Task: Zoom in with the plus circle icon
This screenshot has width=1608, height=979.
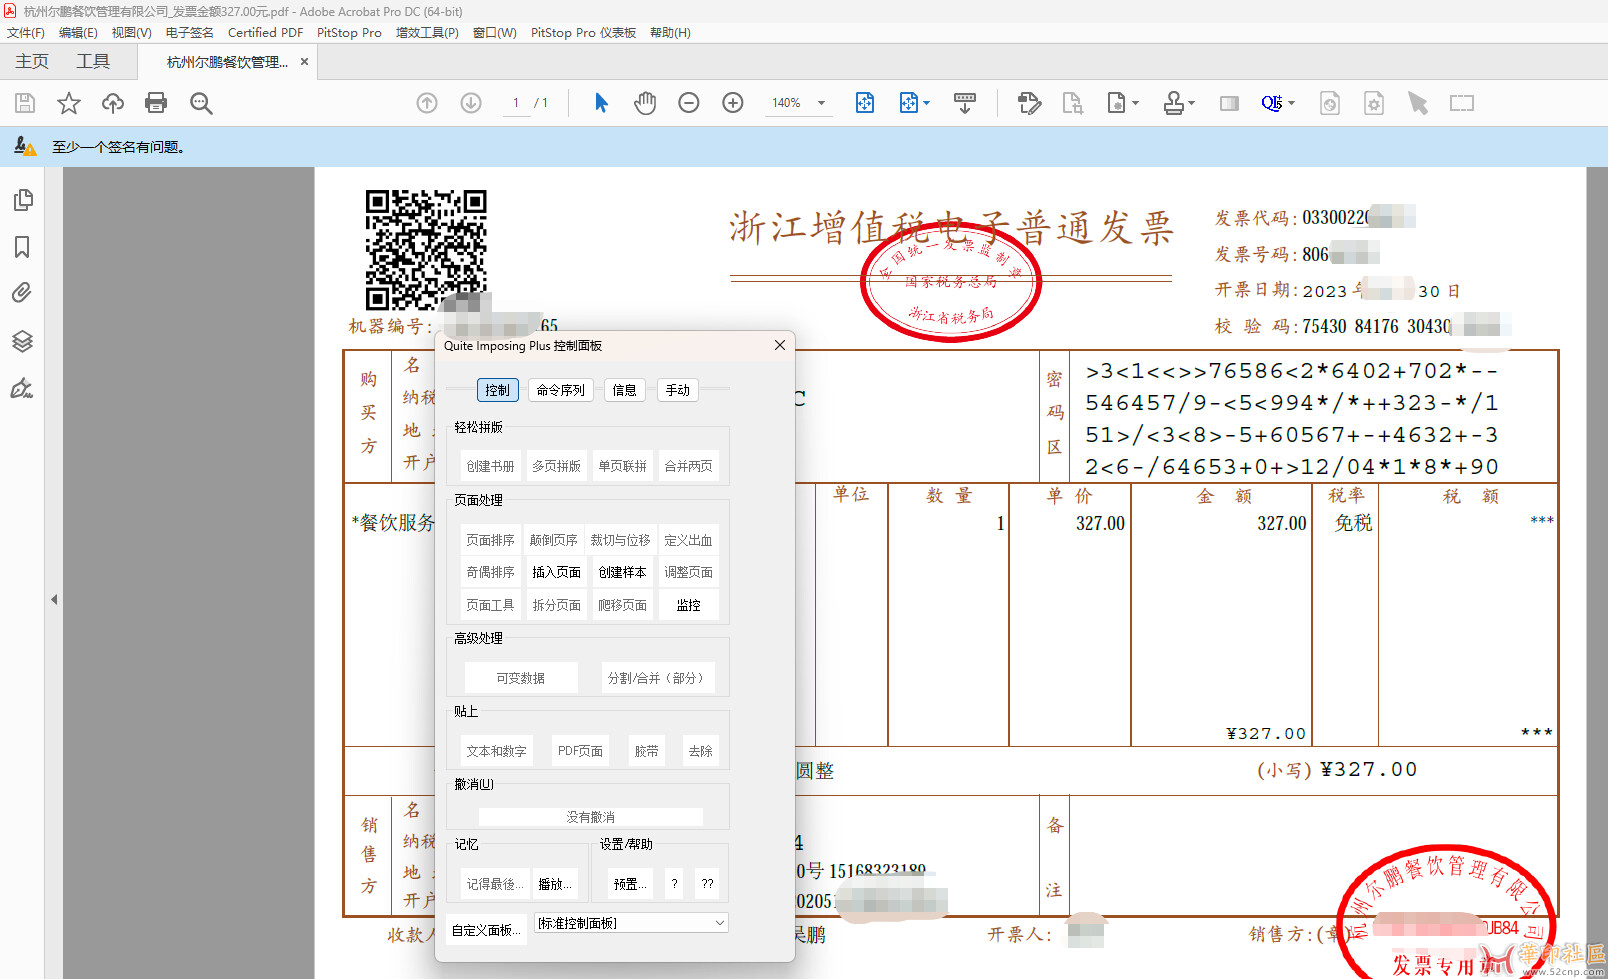Action: click(733, 103)
